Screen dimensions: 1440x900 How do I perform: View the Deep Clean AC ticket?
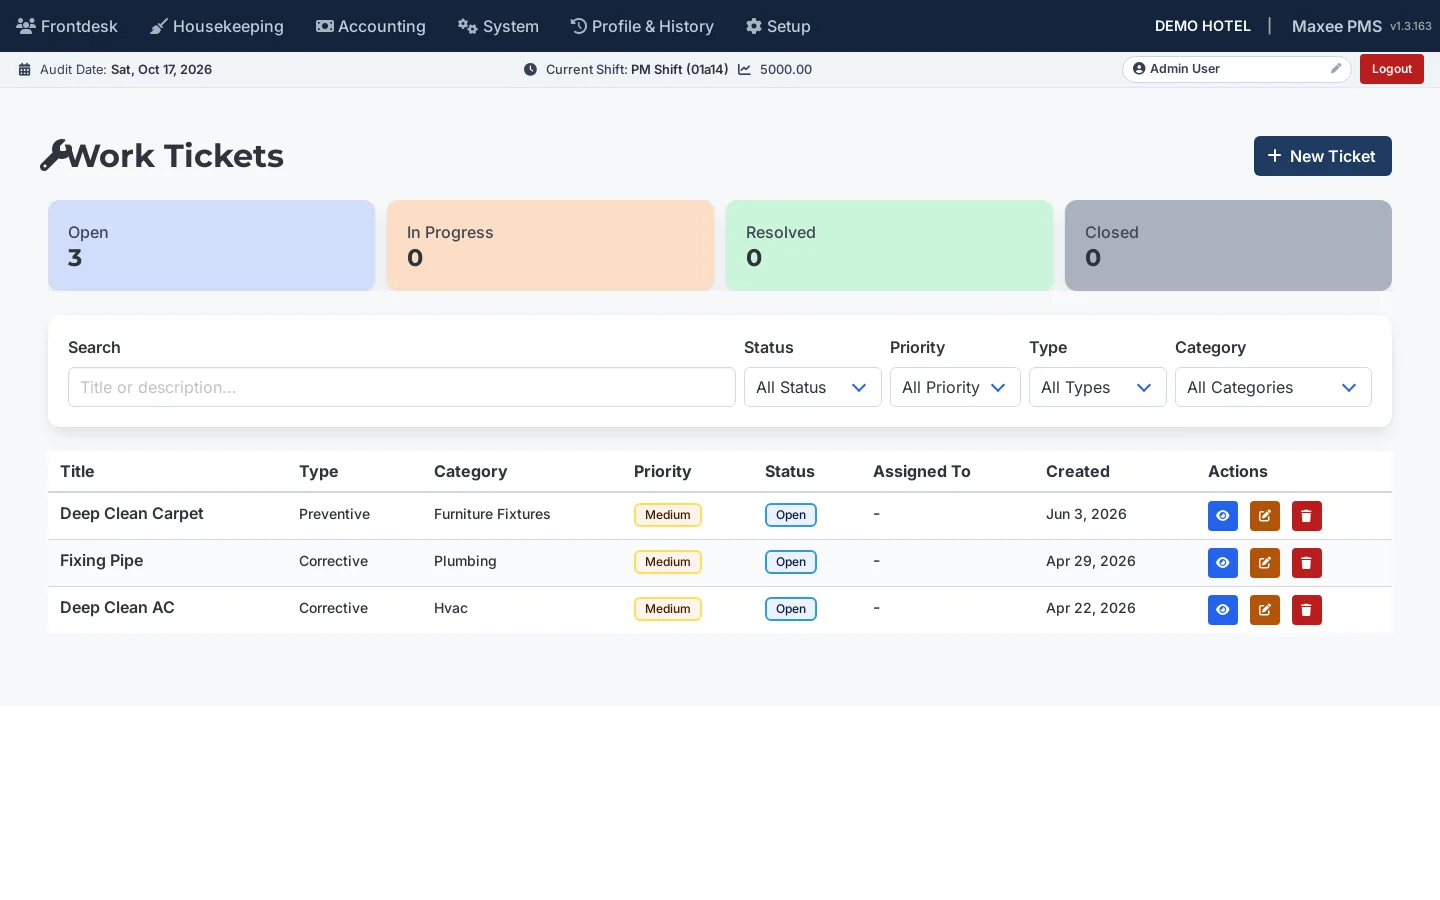coord(1223,610)
